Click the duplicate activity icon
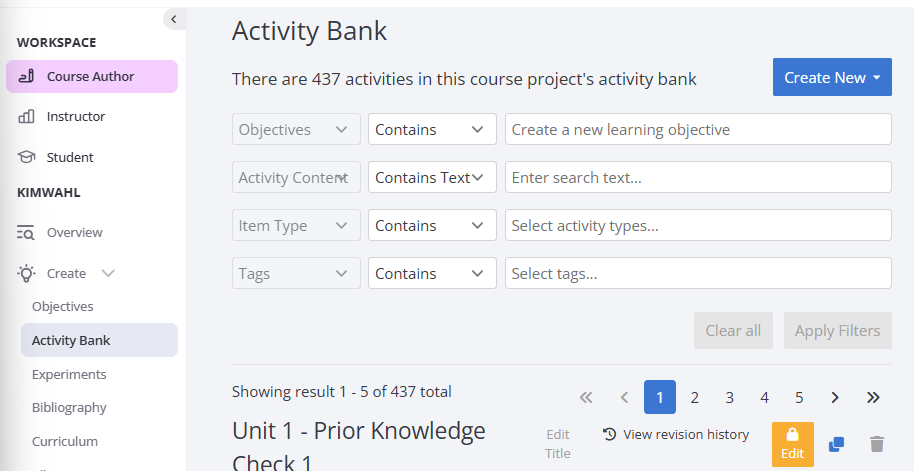The height and width of the screenshot is (471, 914). click(x=836, y=444)
